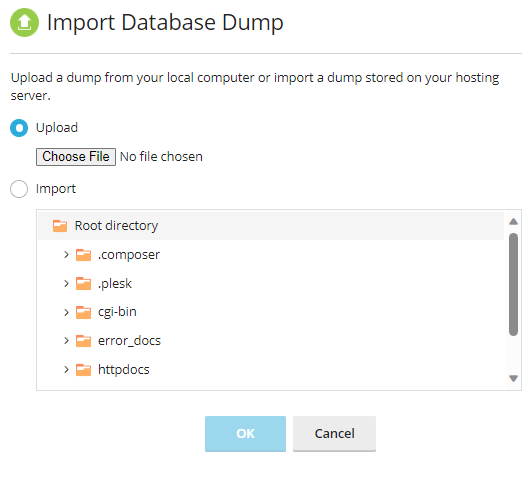Image resolution: width=522 pixels, height=477 pixels.
Task: Click the cgi-bin folder icon
Action: (83, 312)
